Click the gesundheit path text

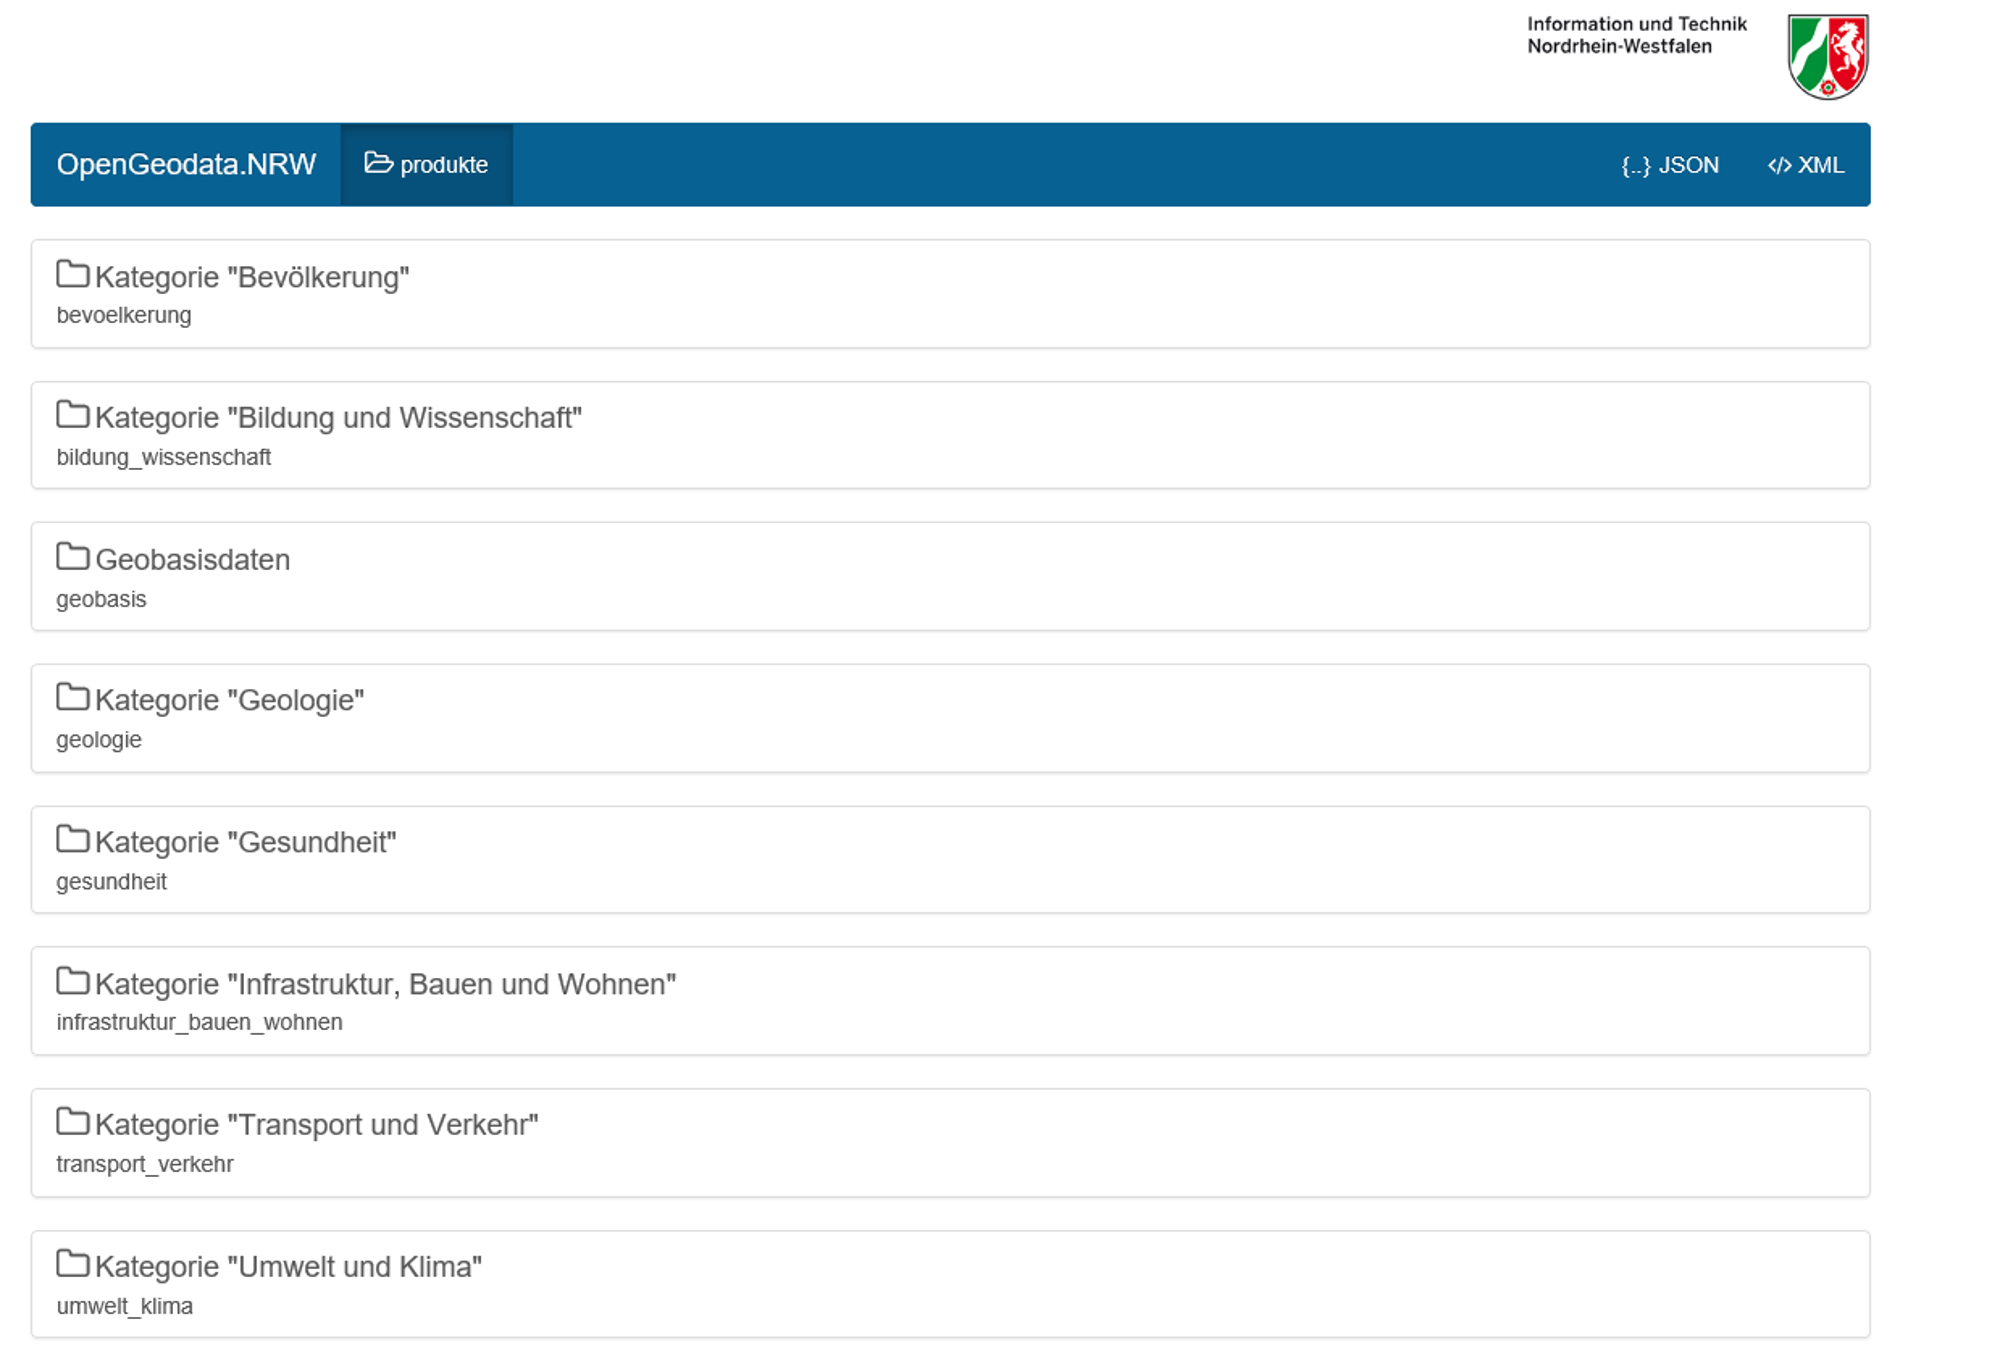tap(111, 882)
